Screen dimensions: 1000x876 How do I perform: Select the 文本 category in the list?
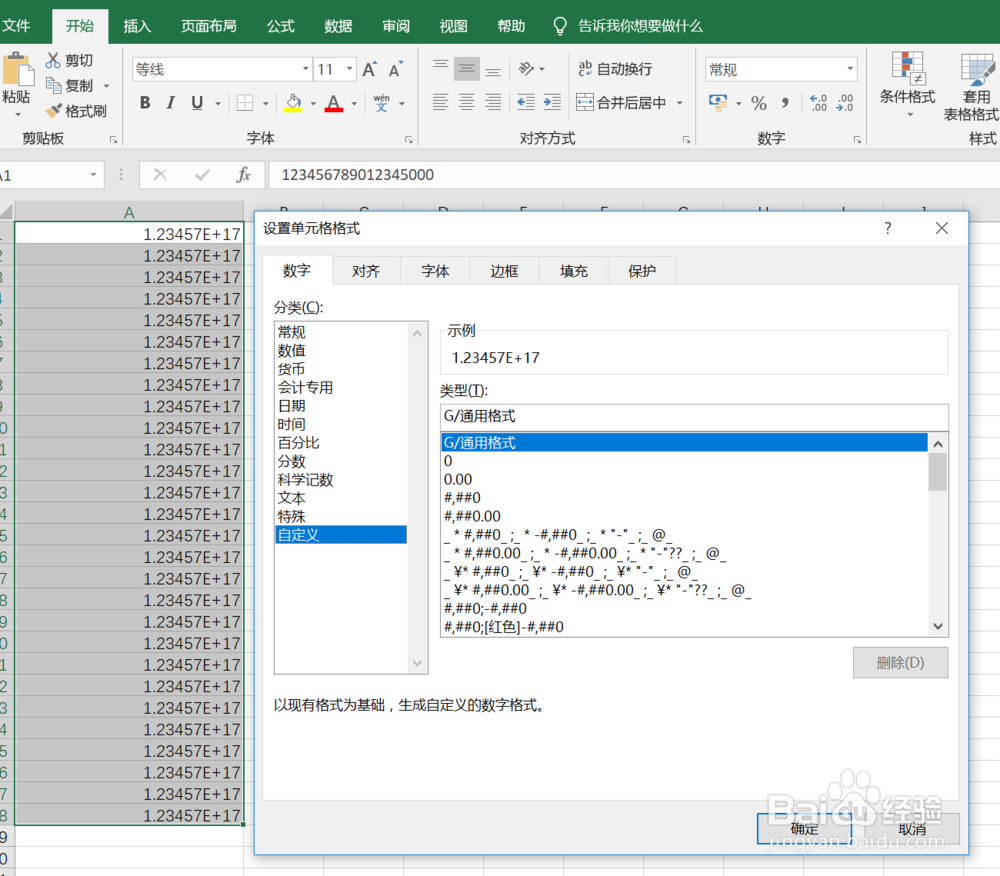click(291, 498)
